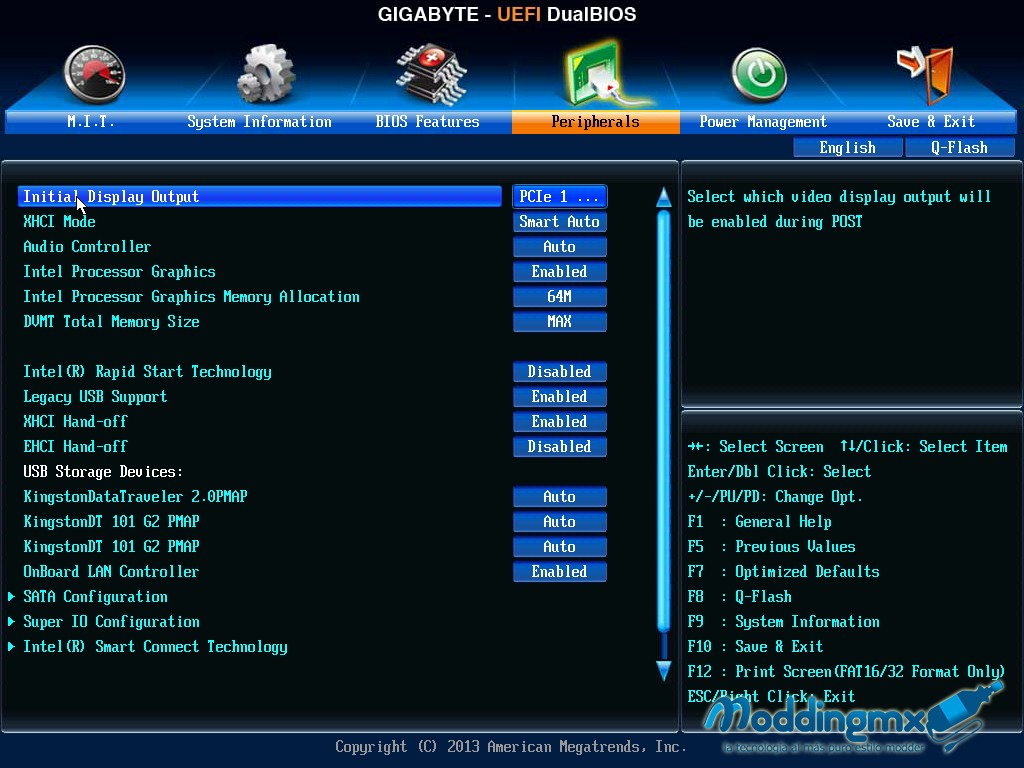Image resolution: width=1024 pixels, height=768 pixels.
Task: Launch Q-Flash from the top button
Action: coord(959,148)
